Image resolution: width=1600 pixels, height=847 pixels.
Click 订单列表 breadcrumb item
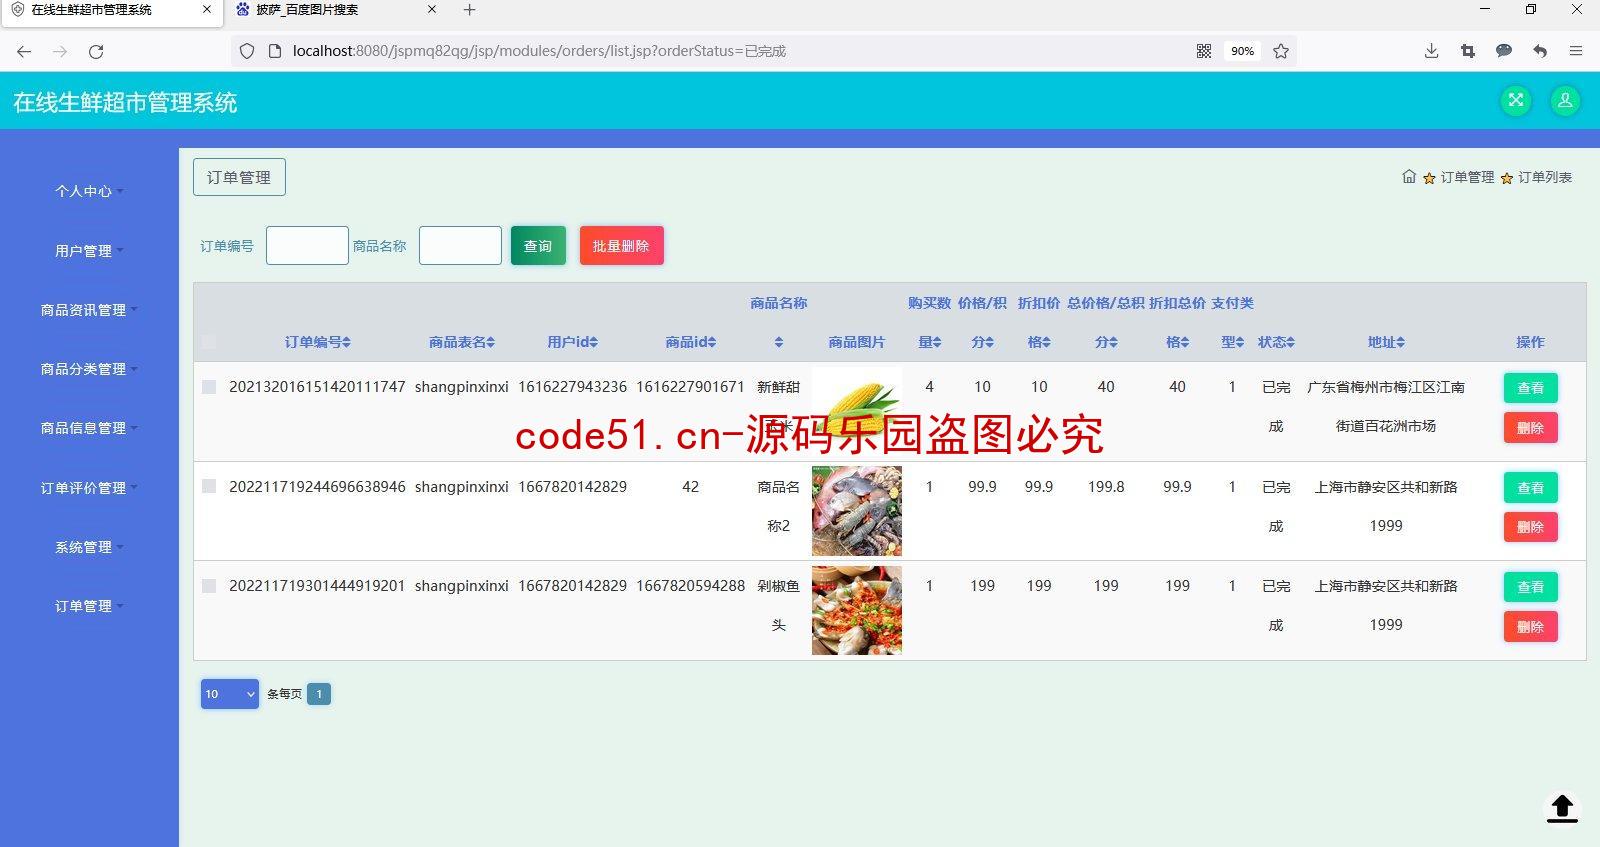(x=1545, y=177)
